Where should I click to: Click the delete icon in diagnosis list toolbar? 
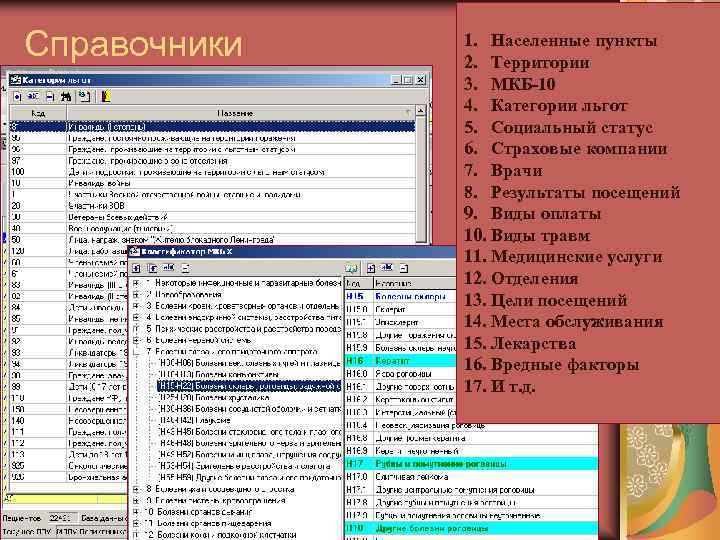coord(404,268)
